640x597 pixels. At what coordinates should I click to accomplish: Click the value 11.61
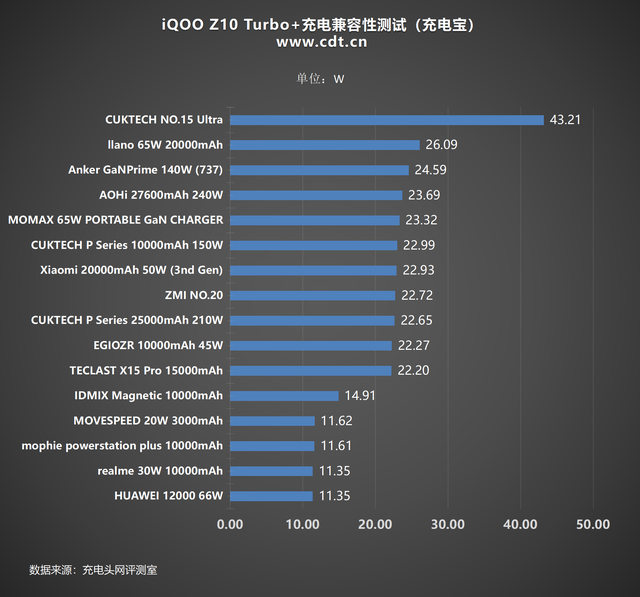[x=336, y=446]
